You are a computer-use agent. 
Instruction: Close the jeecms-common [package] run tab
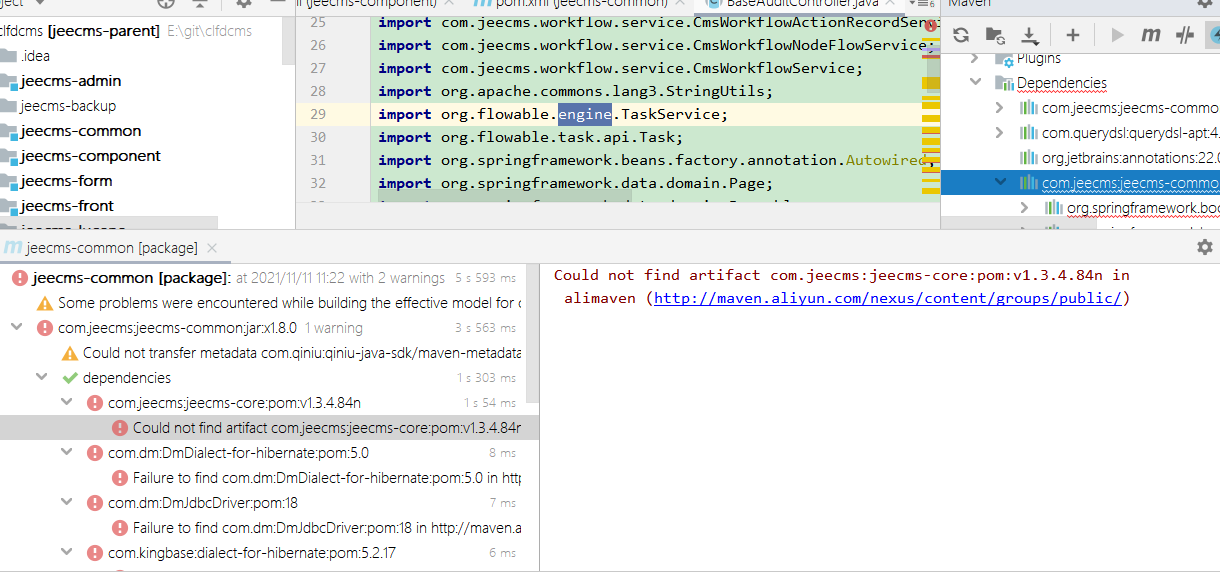click(210, 247)
